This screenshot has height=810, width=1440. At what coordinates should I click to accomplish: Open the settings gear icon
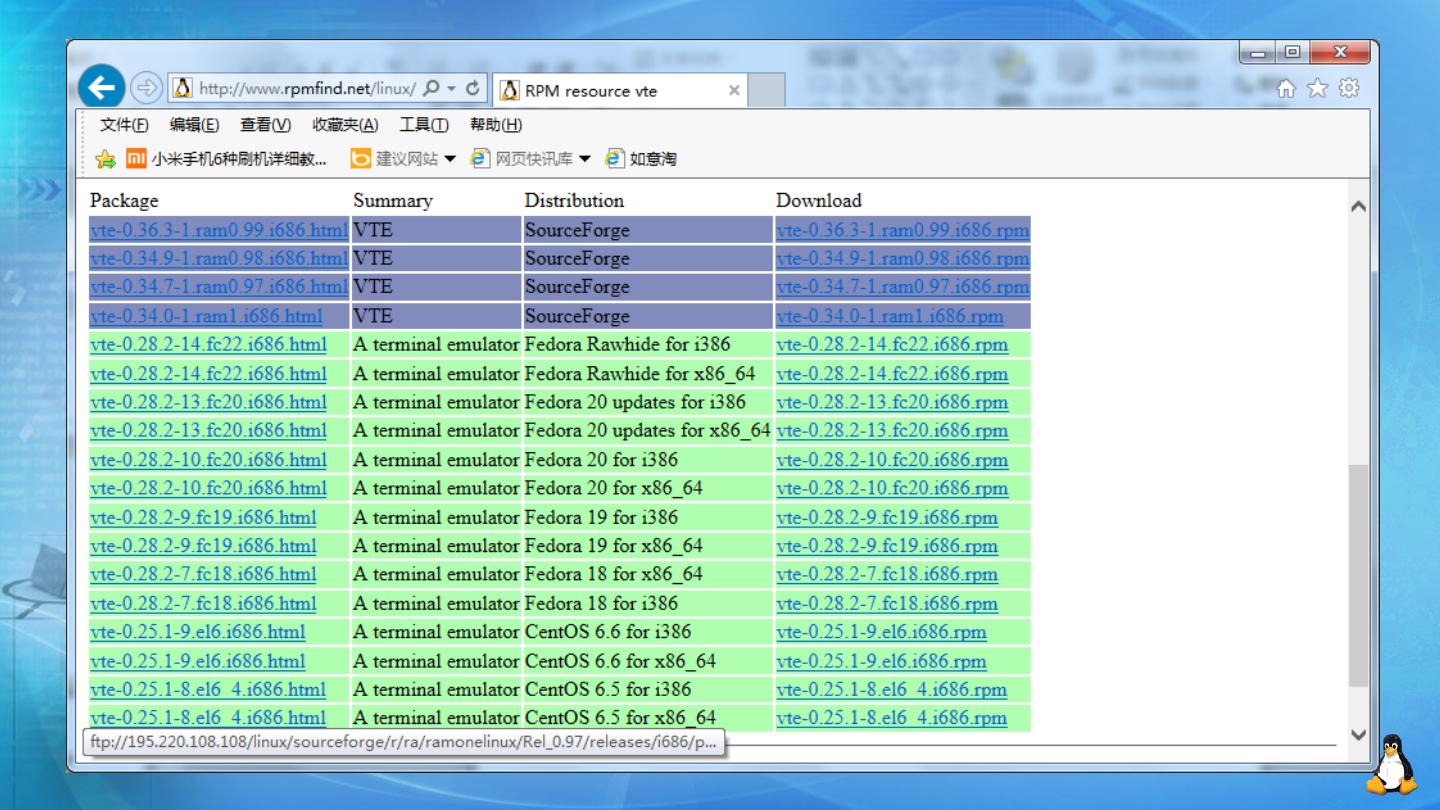pyautogui.click(x=1349, y=88)
